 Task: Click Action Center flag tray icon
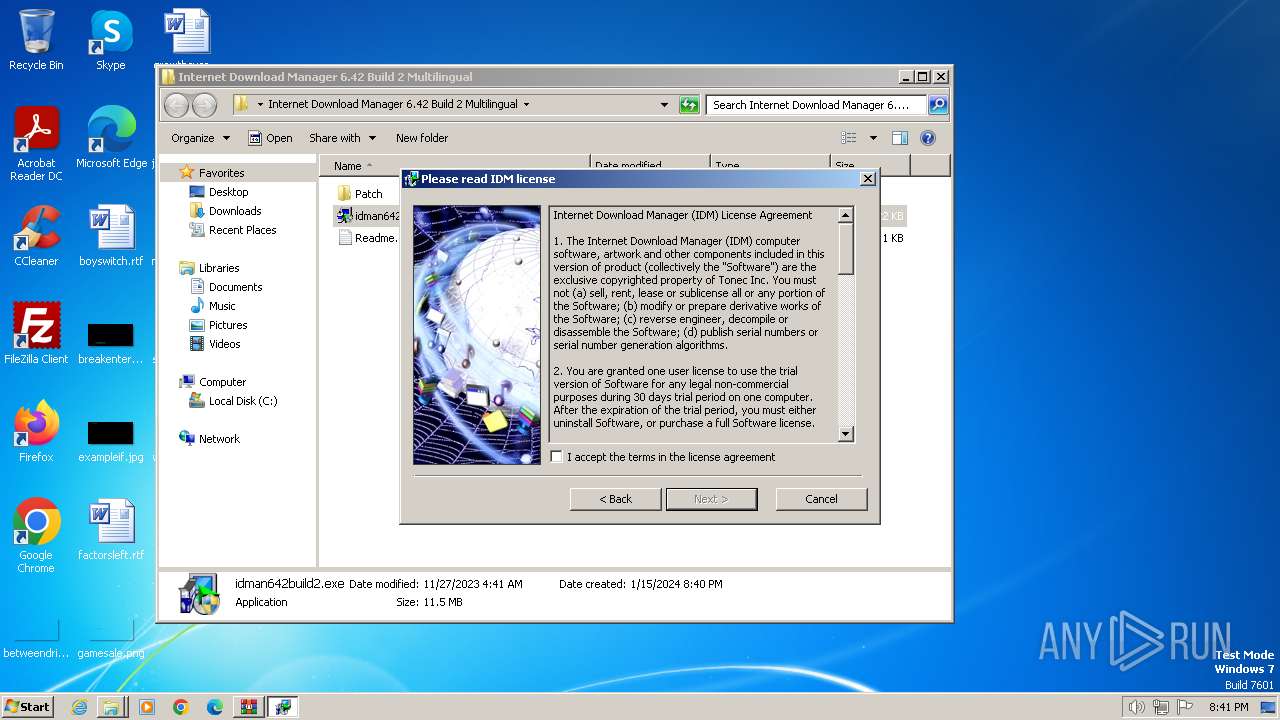tap(1185, 707)
